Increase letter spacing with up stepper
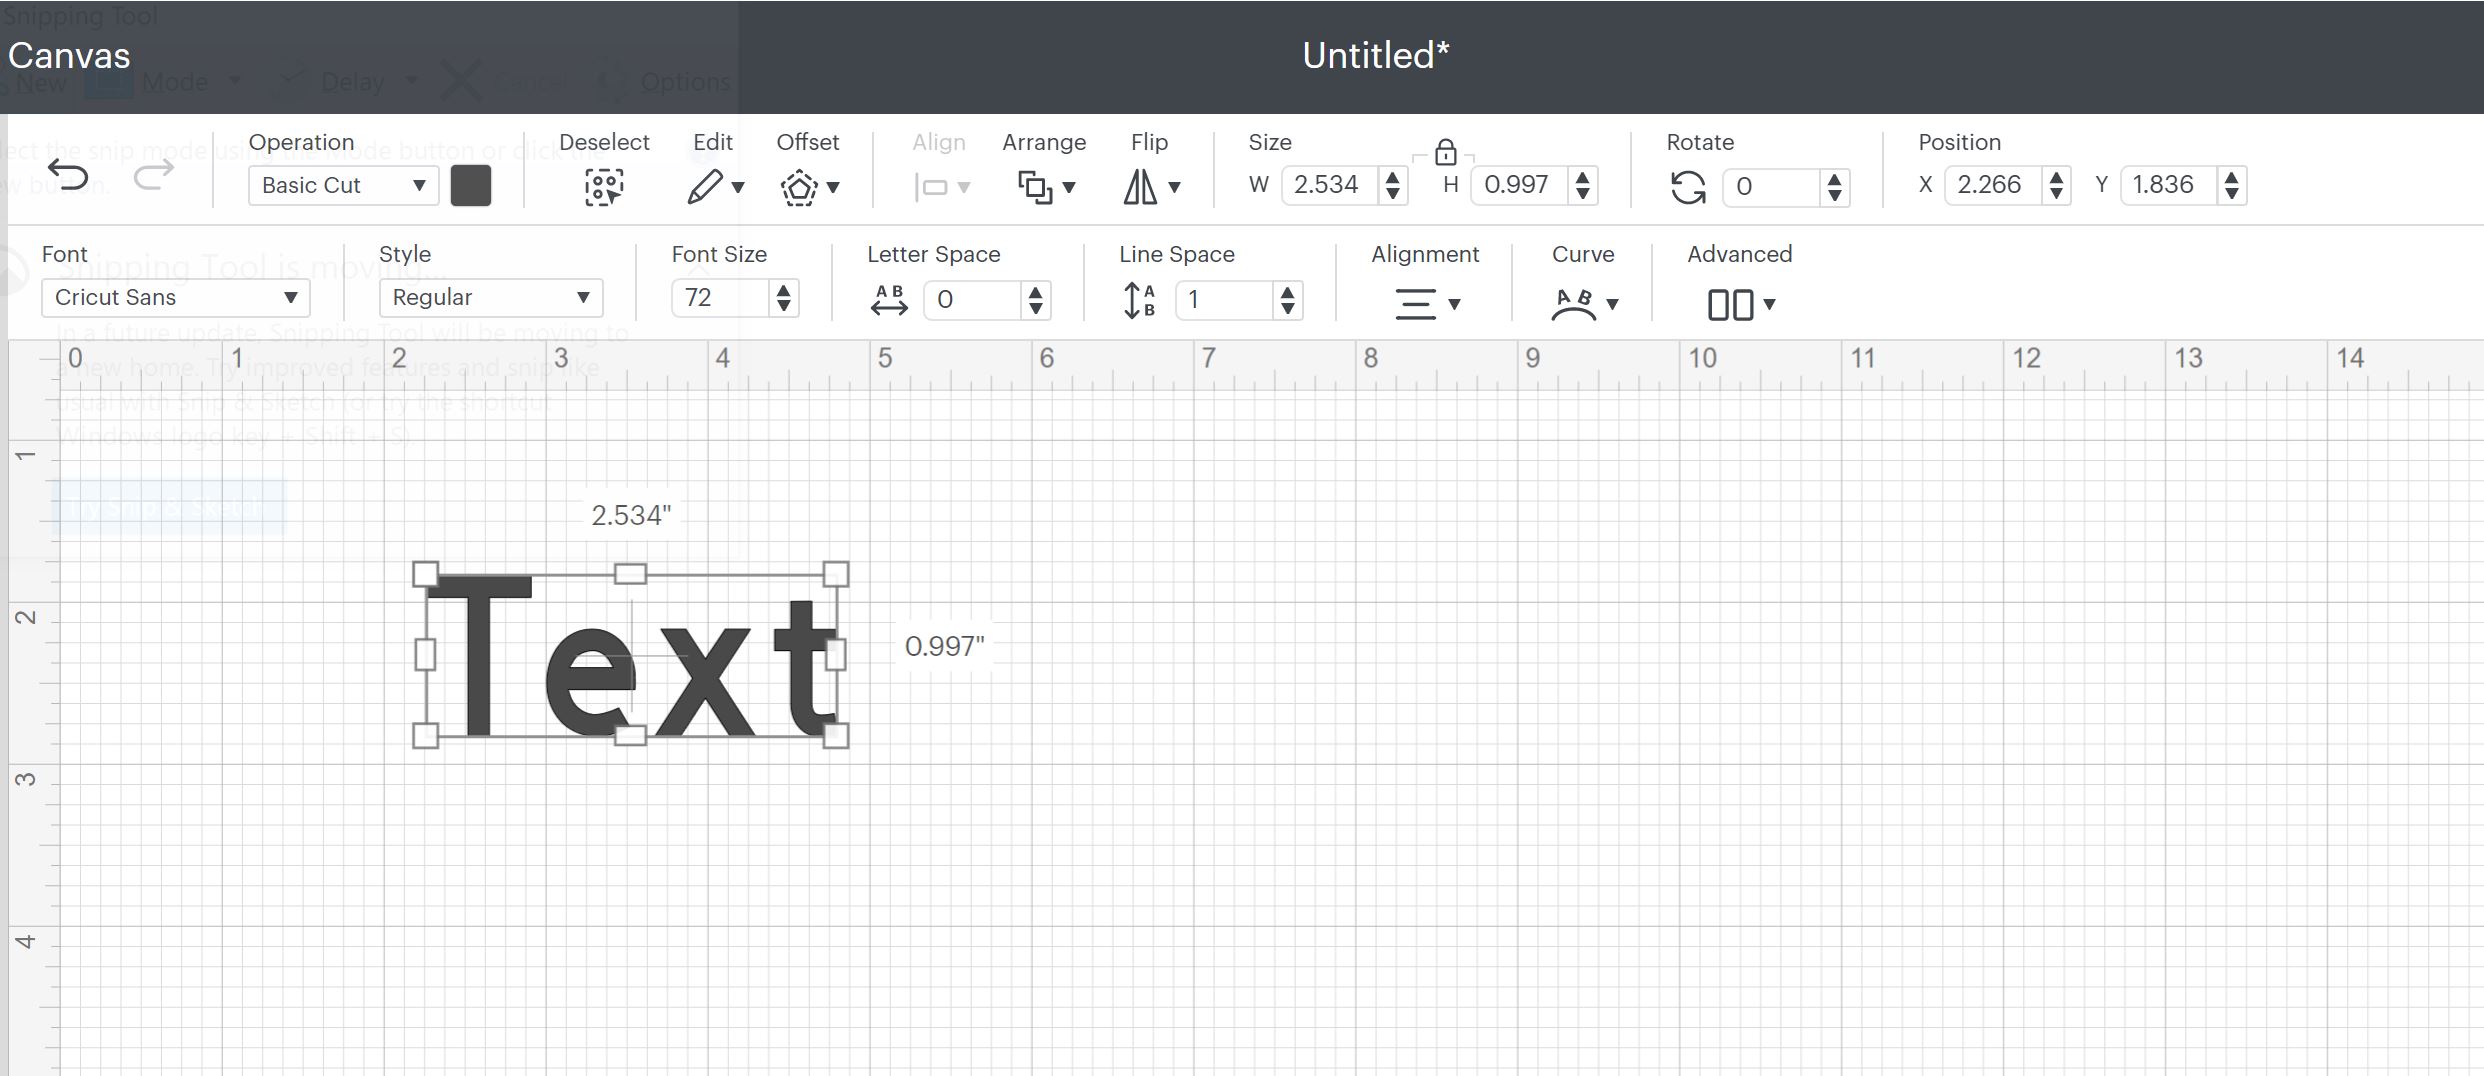The height and width of the screenshot is (1076, 2484). click(x=1036, y=292)
